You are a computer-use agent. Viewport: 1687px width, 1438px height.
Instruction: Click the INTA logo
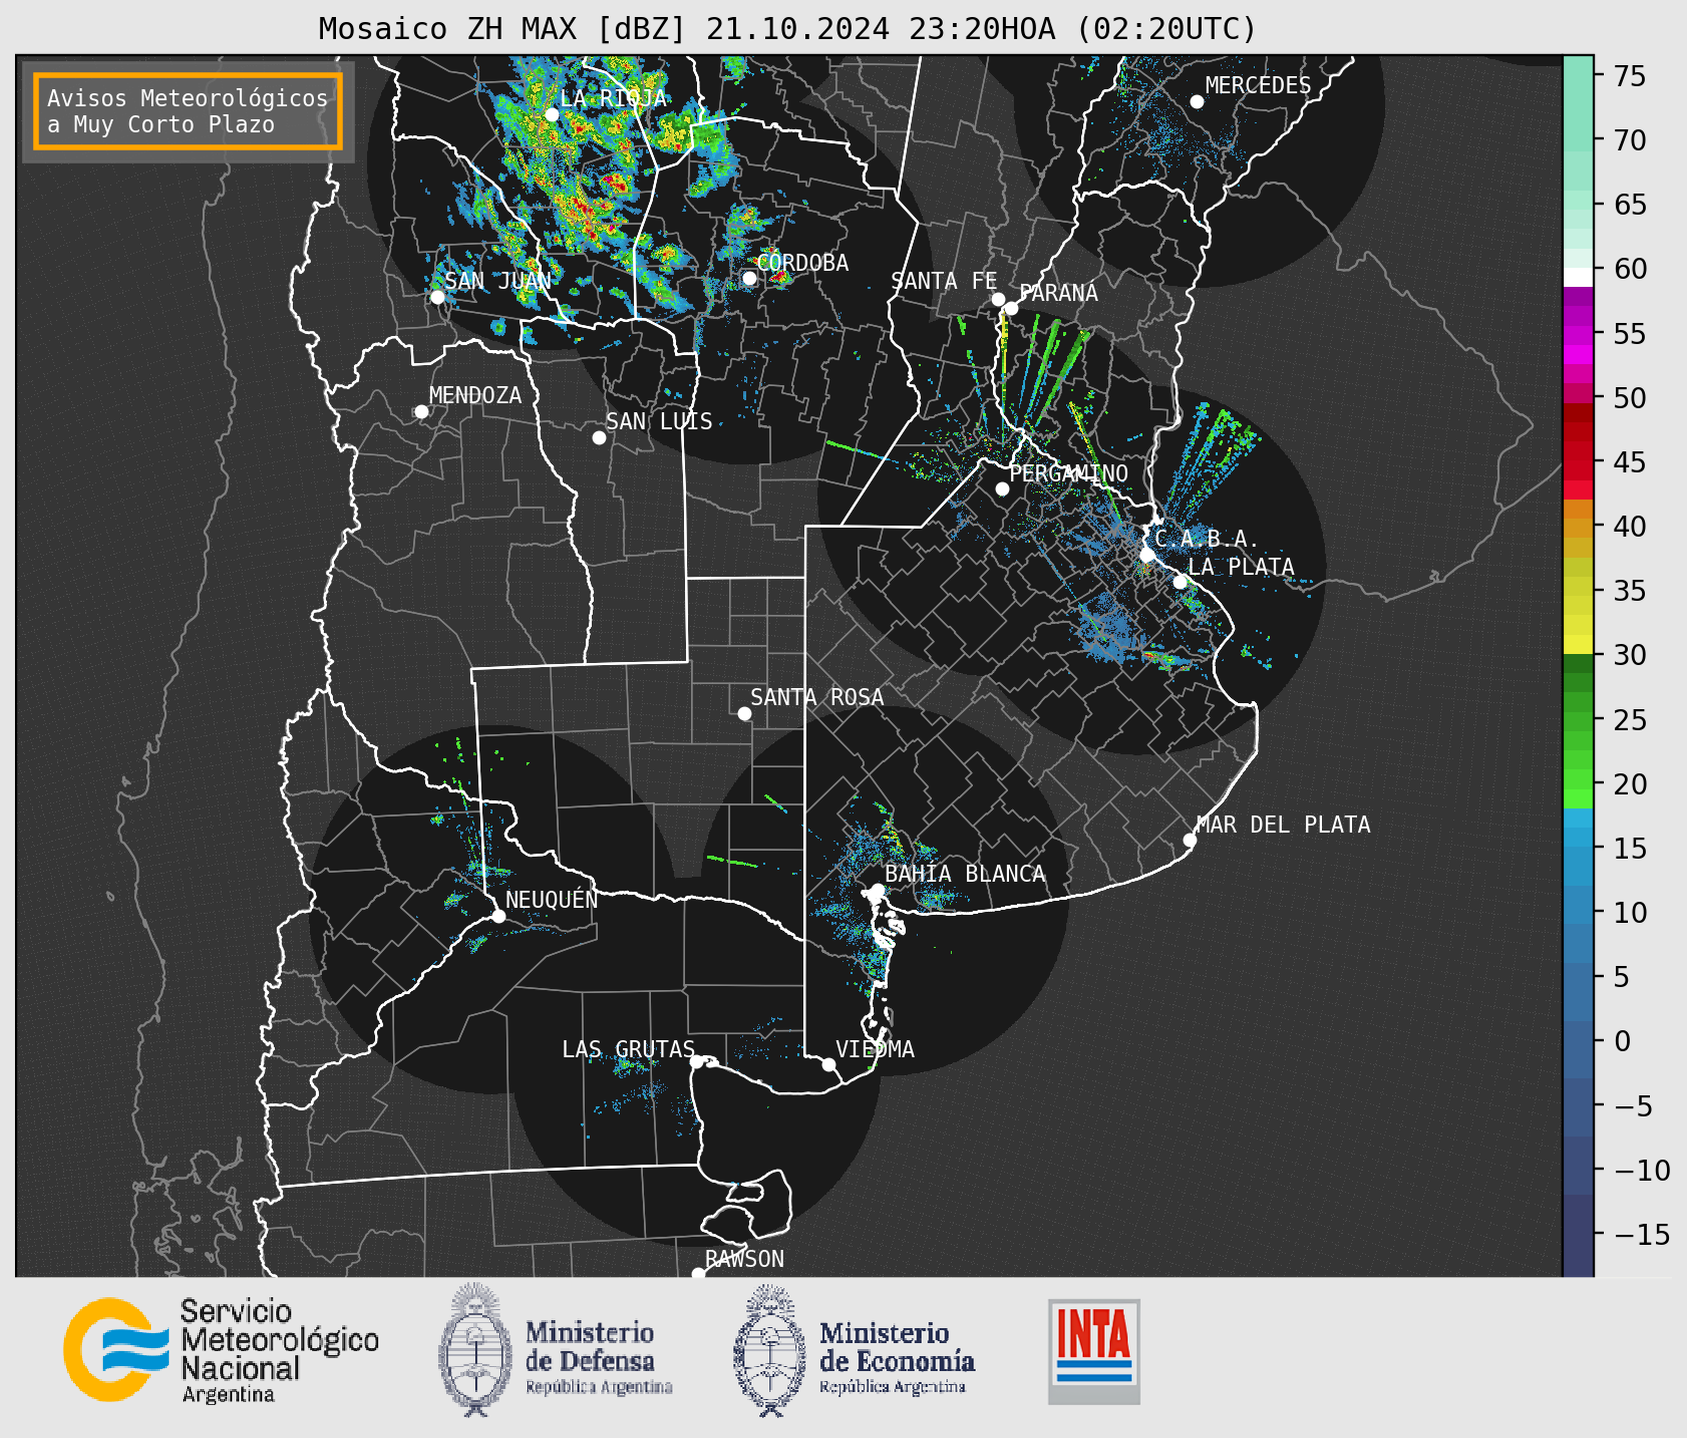pos(1094,1351)
